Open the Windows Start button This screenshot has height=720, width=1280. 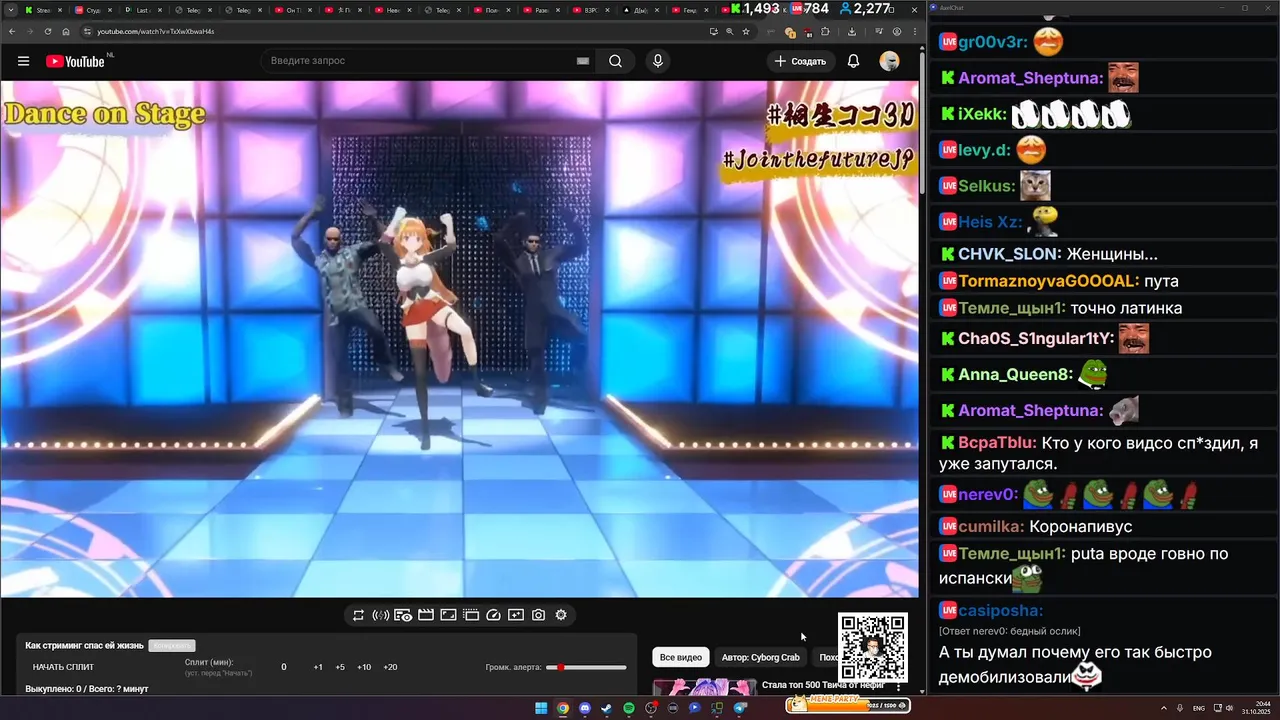click(541, 708)
